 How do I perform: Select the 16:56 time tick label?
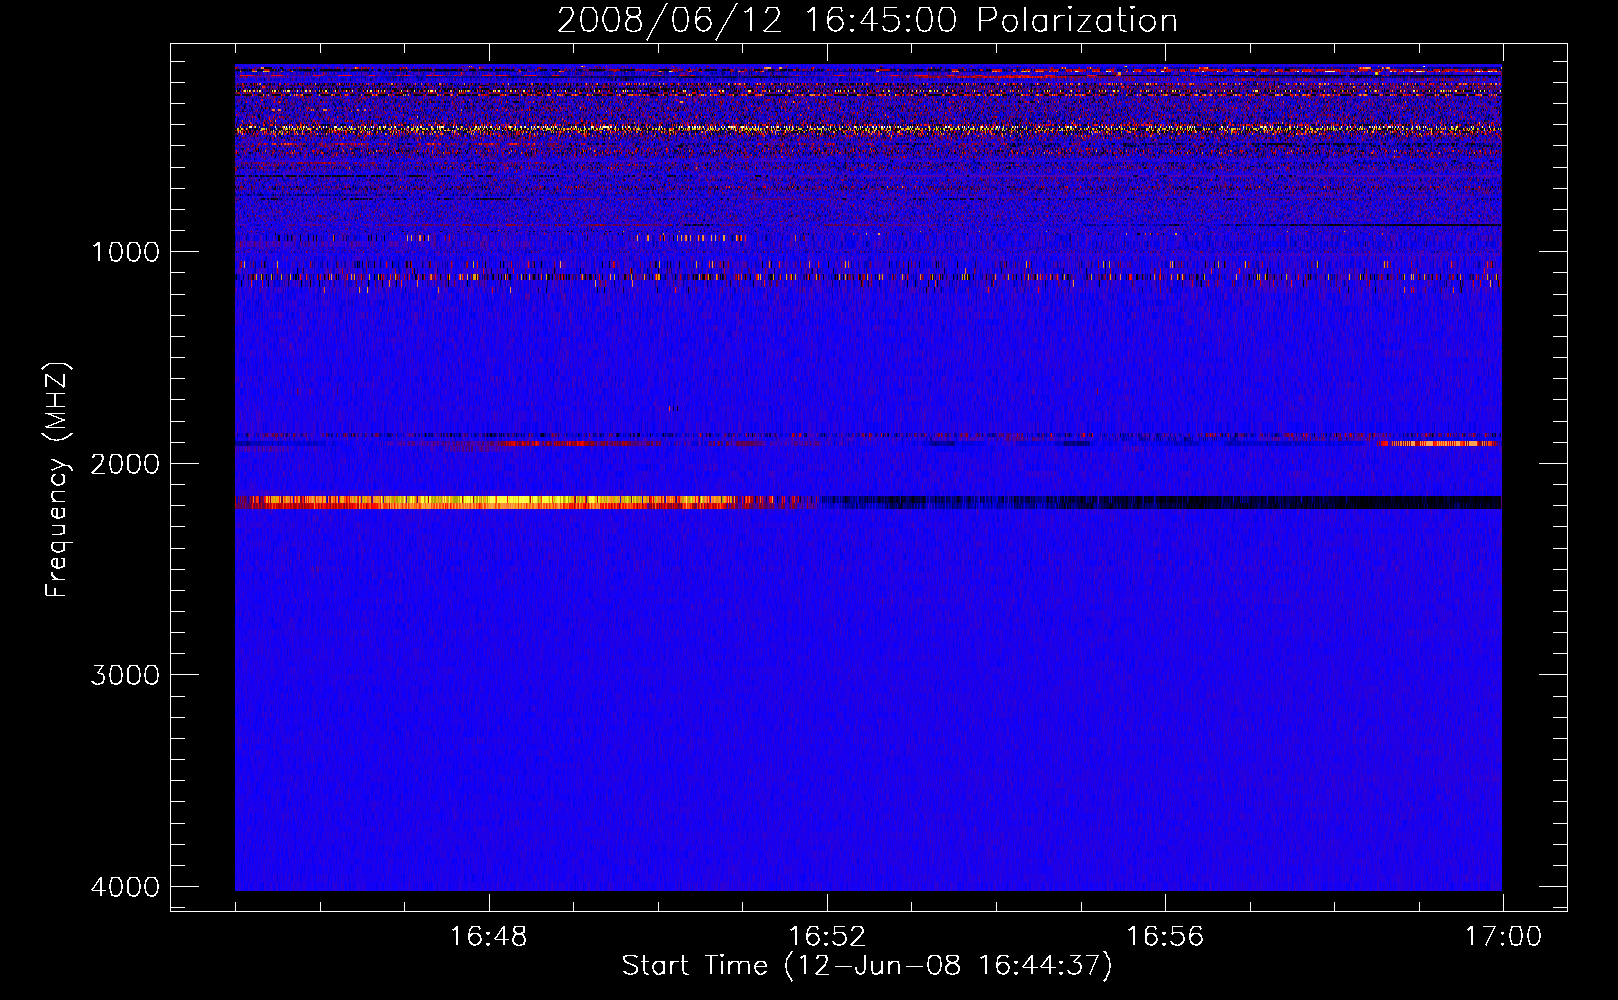pos(1164,937)
